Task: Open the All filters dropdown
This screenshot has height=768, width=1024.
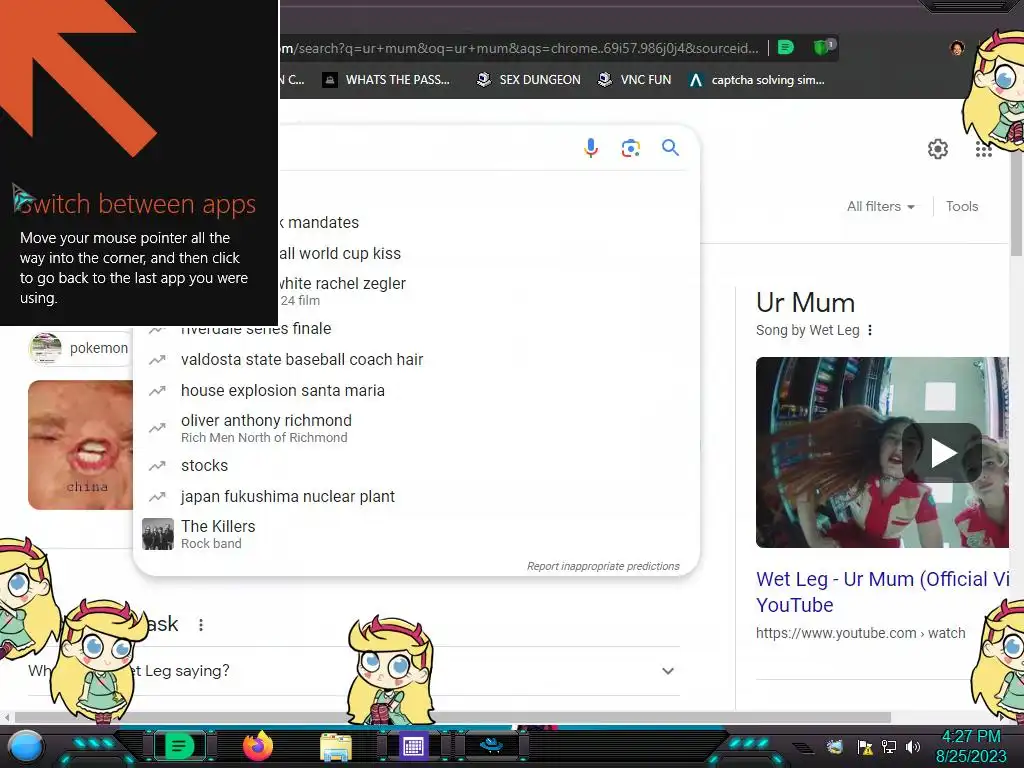Action: (880, 206)
